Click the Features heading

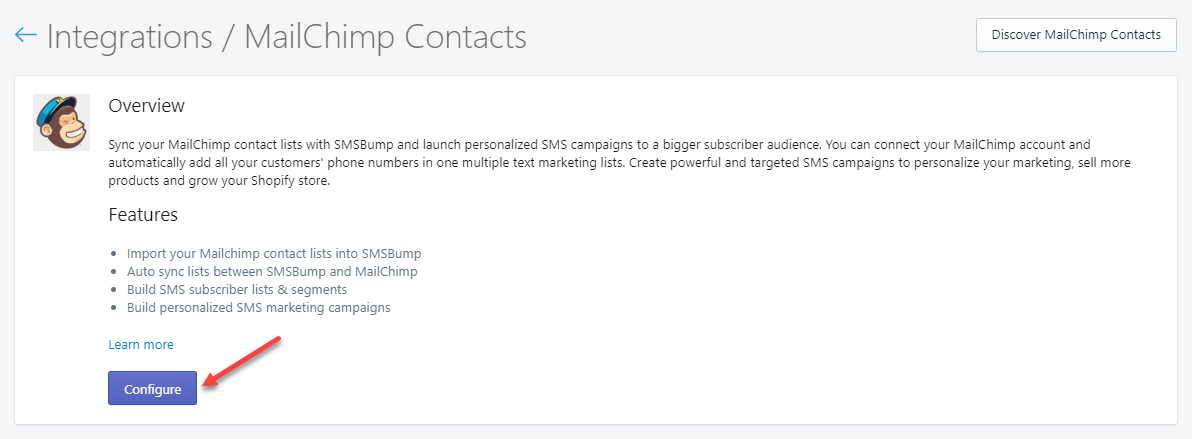click(143, 215)
